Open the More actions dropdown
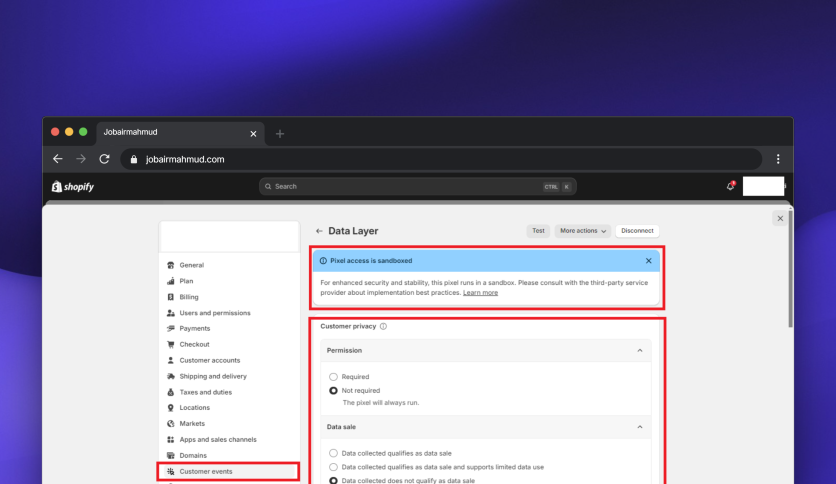The image size is (836, 484). pyautogui.click(x=583, y=231)
